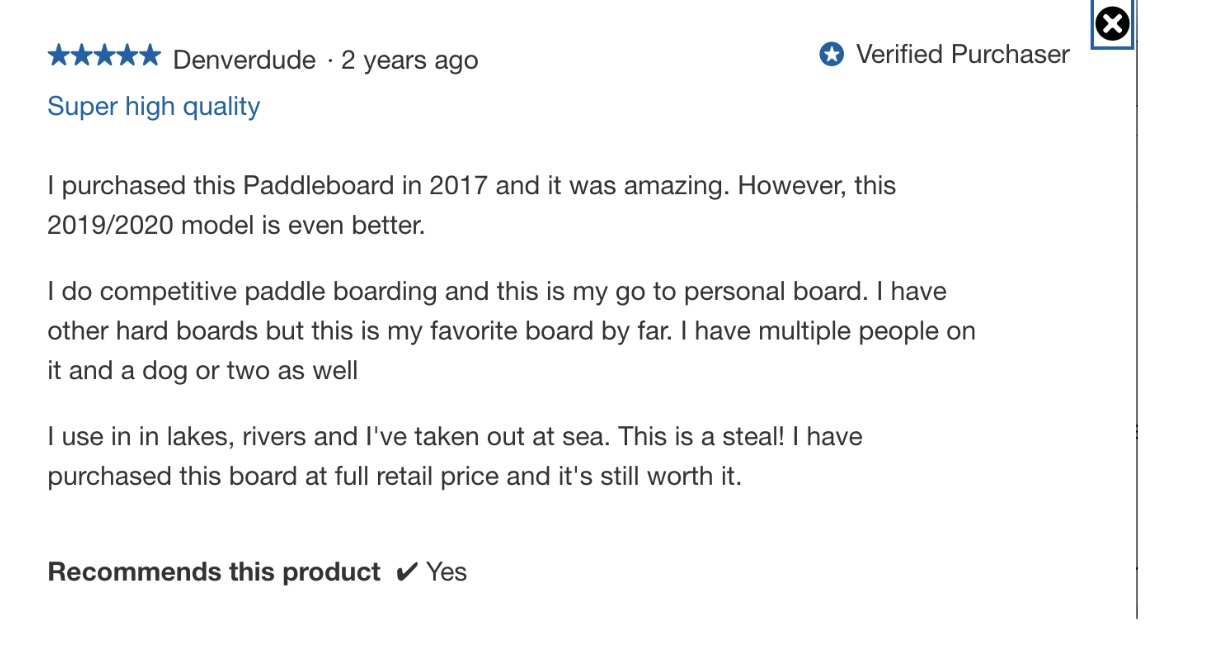Image resolution: width=1212 pixels, height=652 pixels.
Task: Click the checkmark icon beside Yes
Action: (406, 572)
